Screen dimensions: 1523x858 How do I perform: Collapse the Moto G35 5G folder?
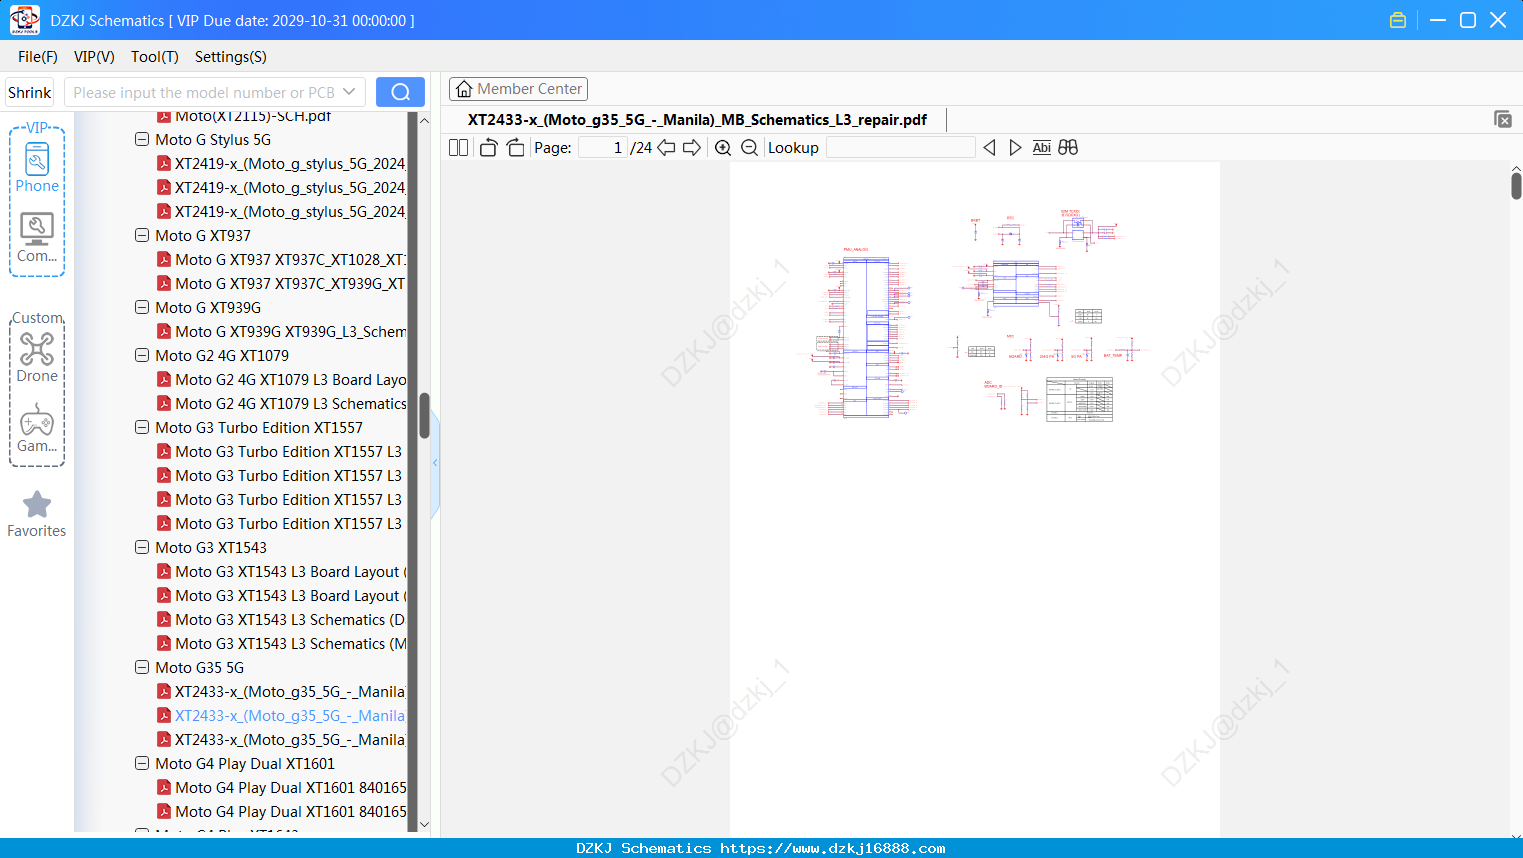coord(142,668)
